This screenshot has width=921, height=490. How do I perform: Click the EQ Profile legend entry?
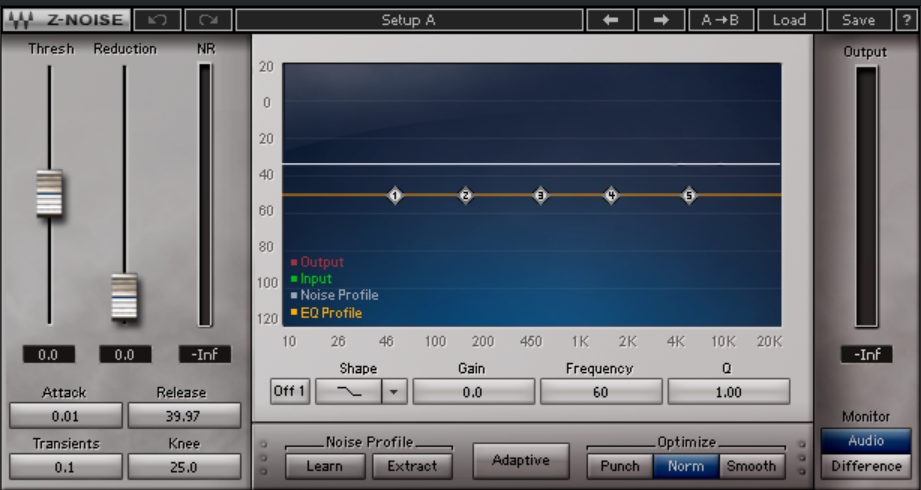coord(326,313)
